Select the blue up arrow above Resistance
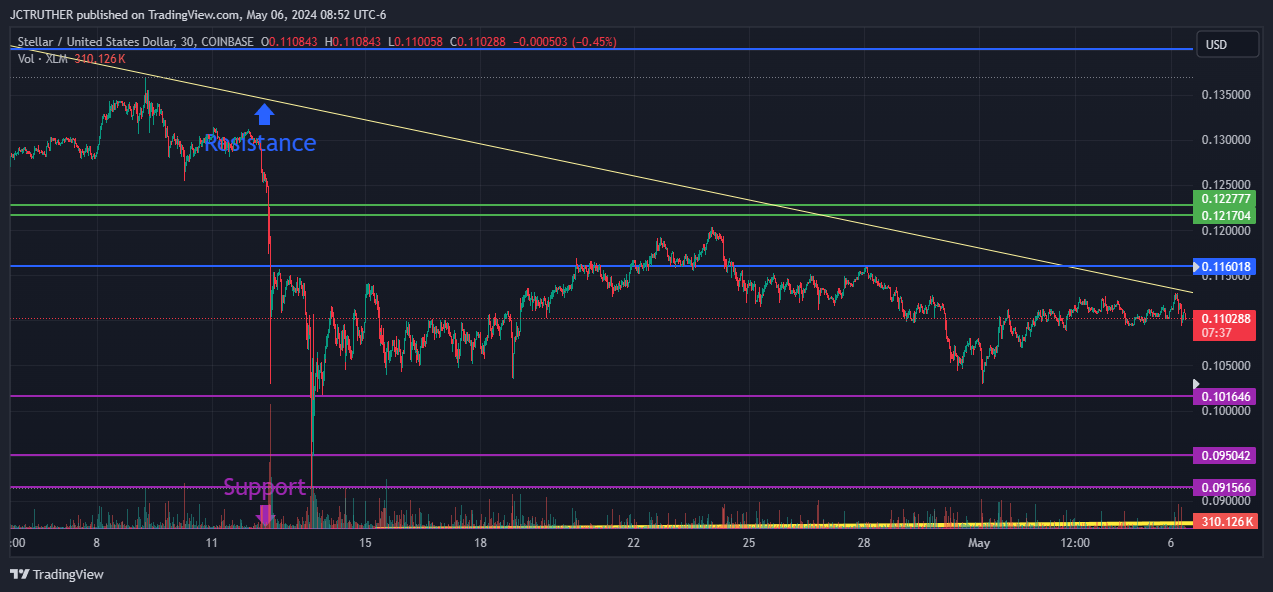Viewport: 1273px width, 592px height. pos(264,114)
